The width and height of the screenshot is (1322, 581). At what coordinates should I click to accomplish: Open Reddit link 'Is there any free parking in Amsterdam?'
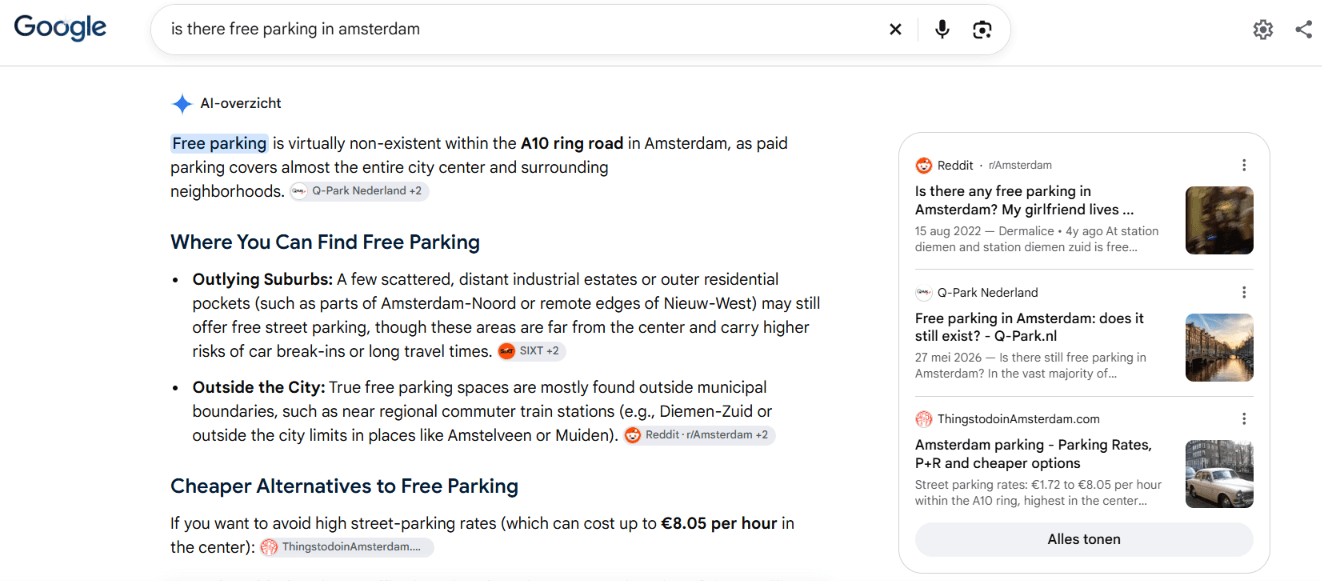coord(1024,200)
